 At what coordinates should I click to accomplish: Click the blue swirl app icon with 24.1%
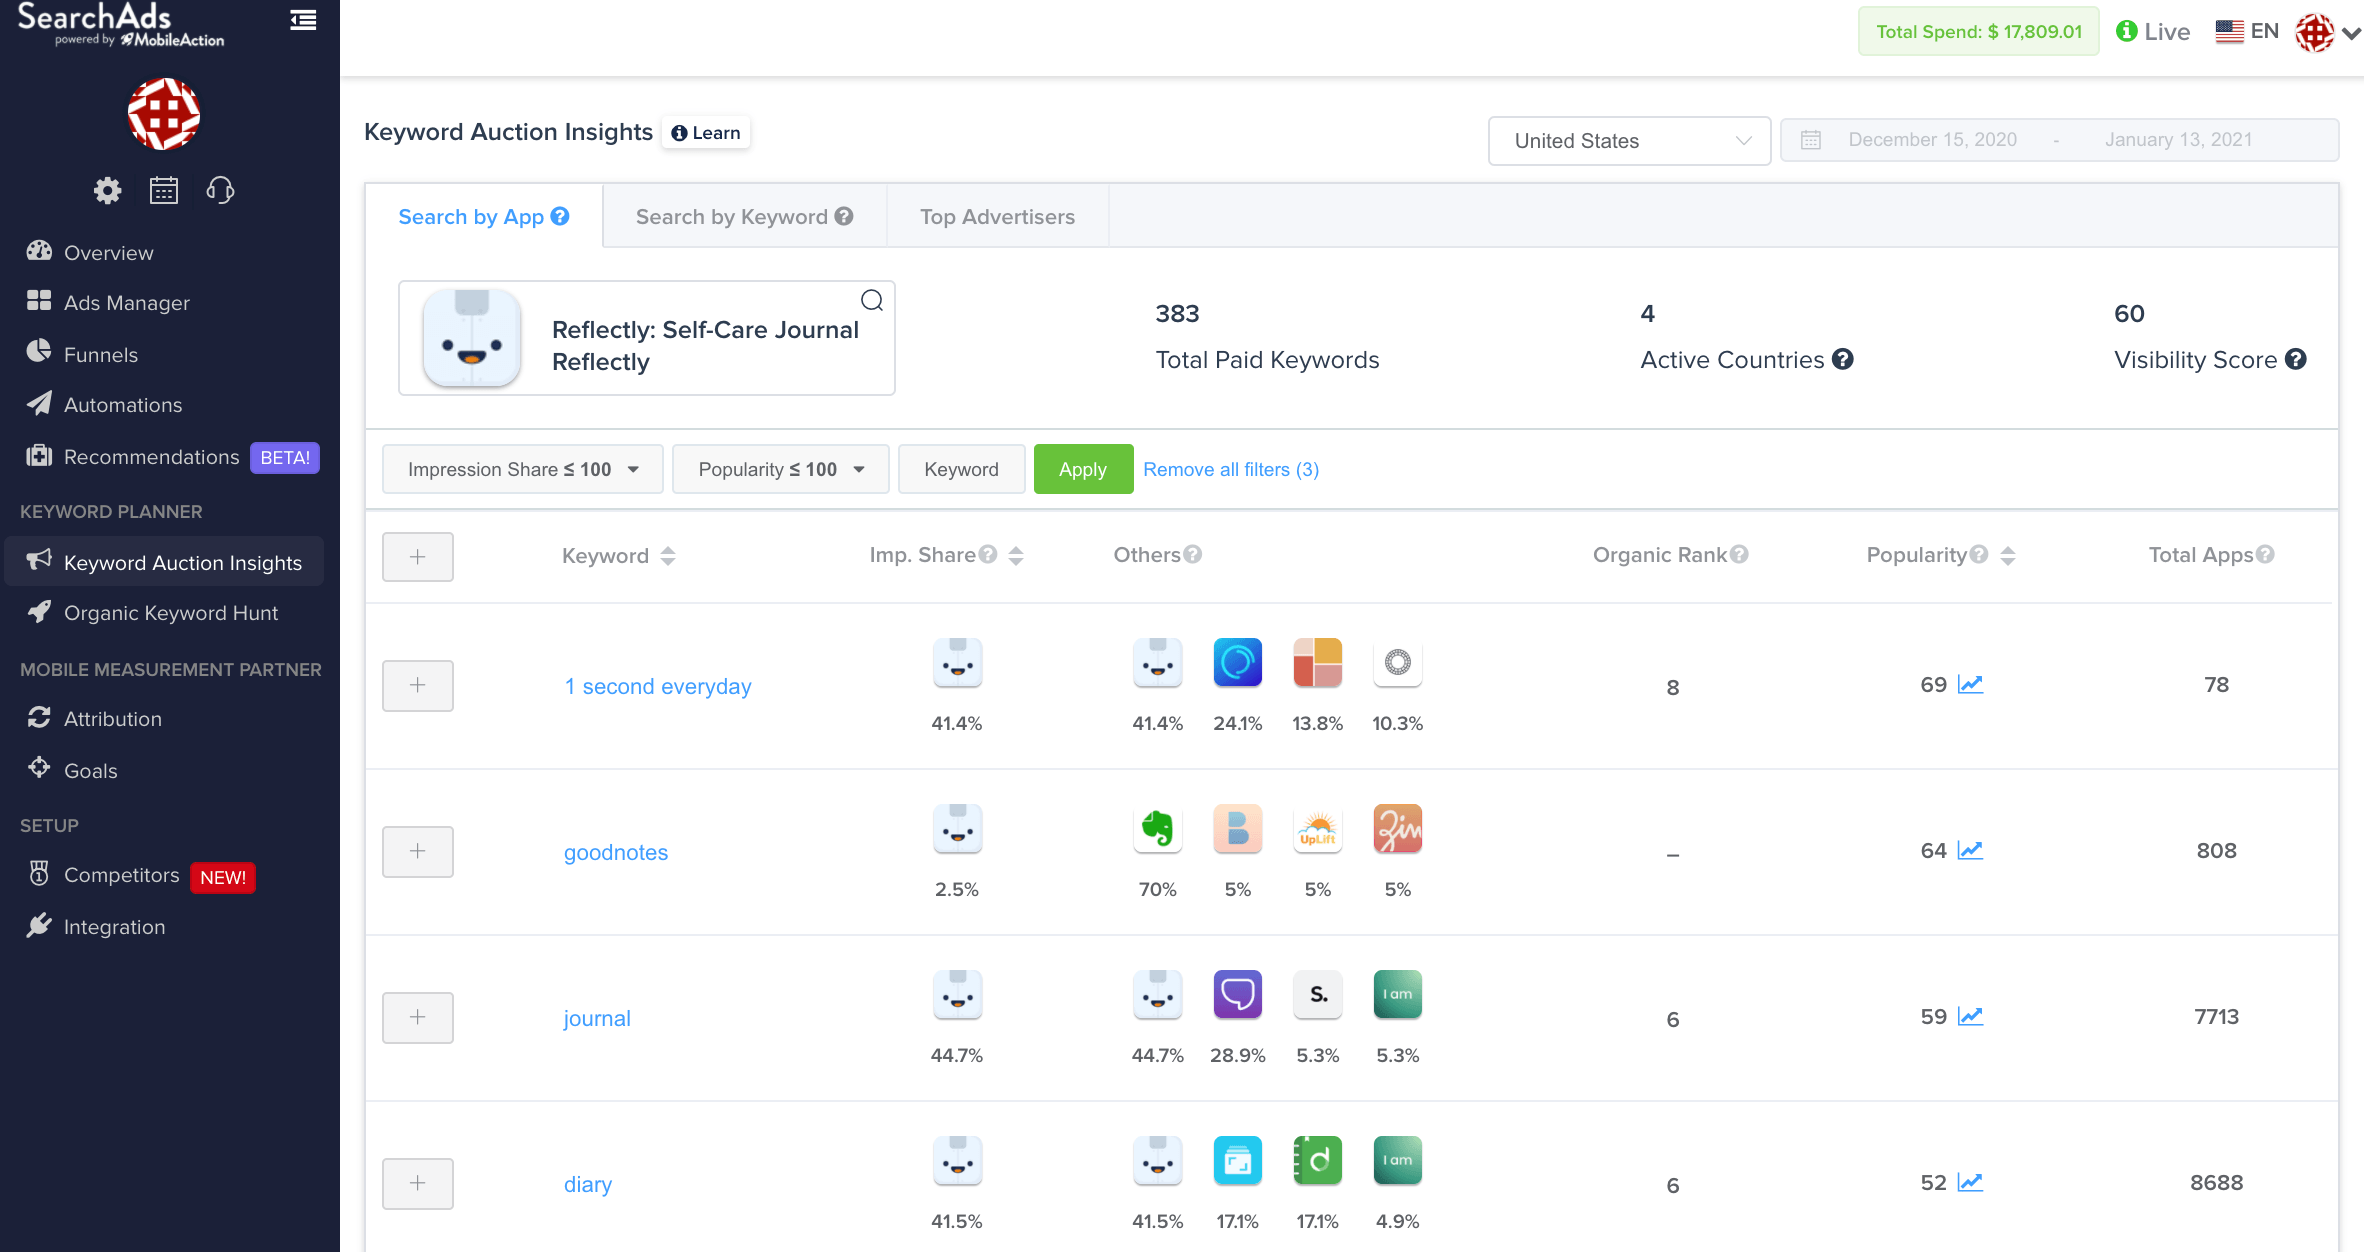click(x=1238, y=663)
